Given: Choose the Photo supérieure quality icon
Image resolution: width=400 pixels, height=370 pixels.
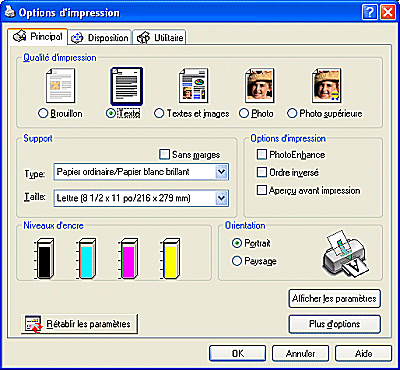Looking at the screenshot, I should click(x=327, y=86).
